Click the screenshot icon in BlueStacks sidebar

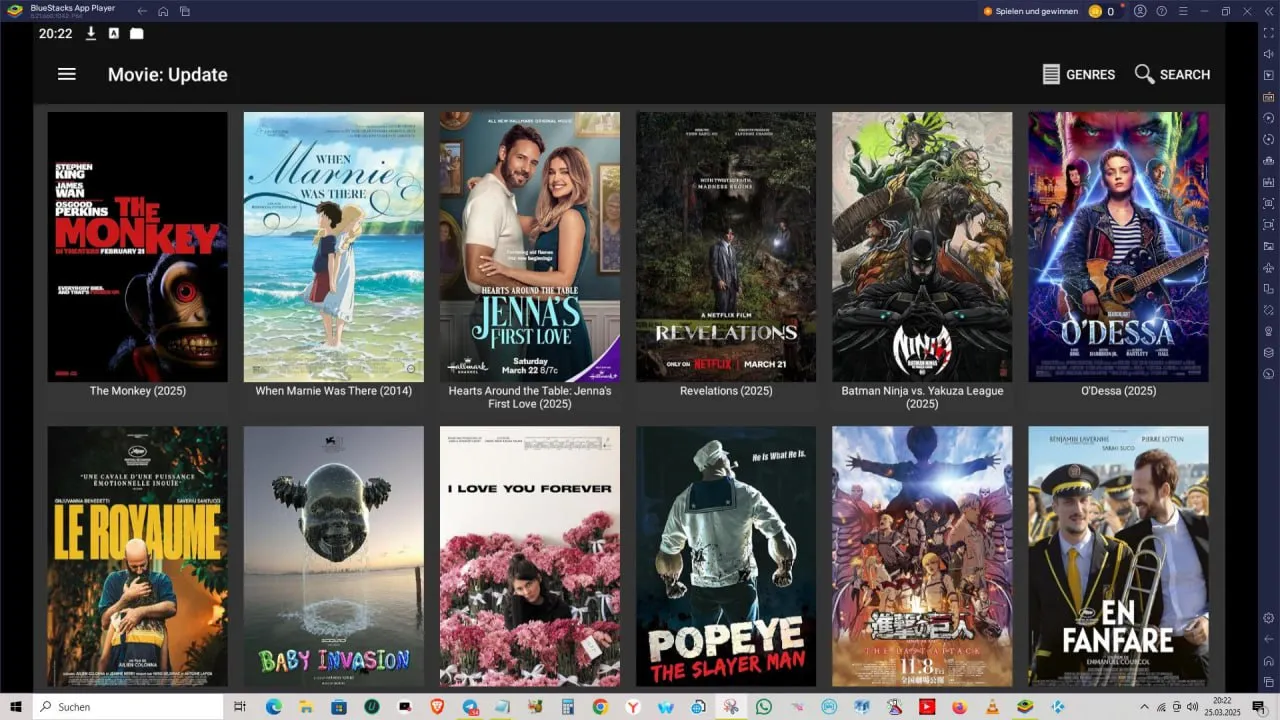click(1268, 203)
